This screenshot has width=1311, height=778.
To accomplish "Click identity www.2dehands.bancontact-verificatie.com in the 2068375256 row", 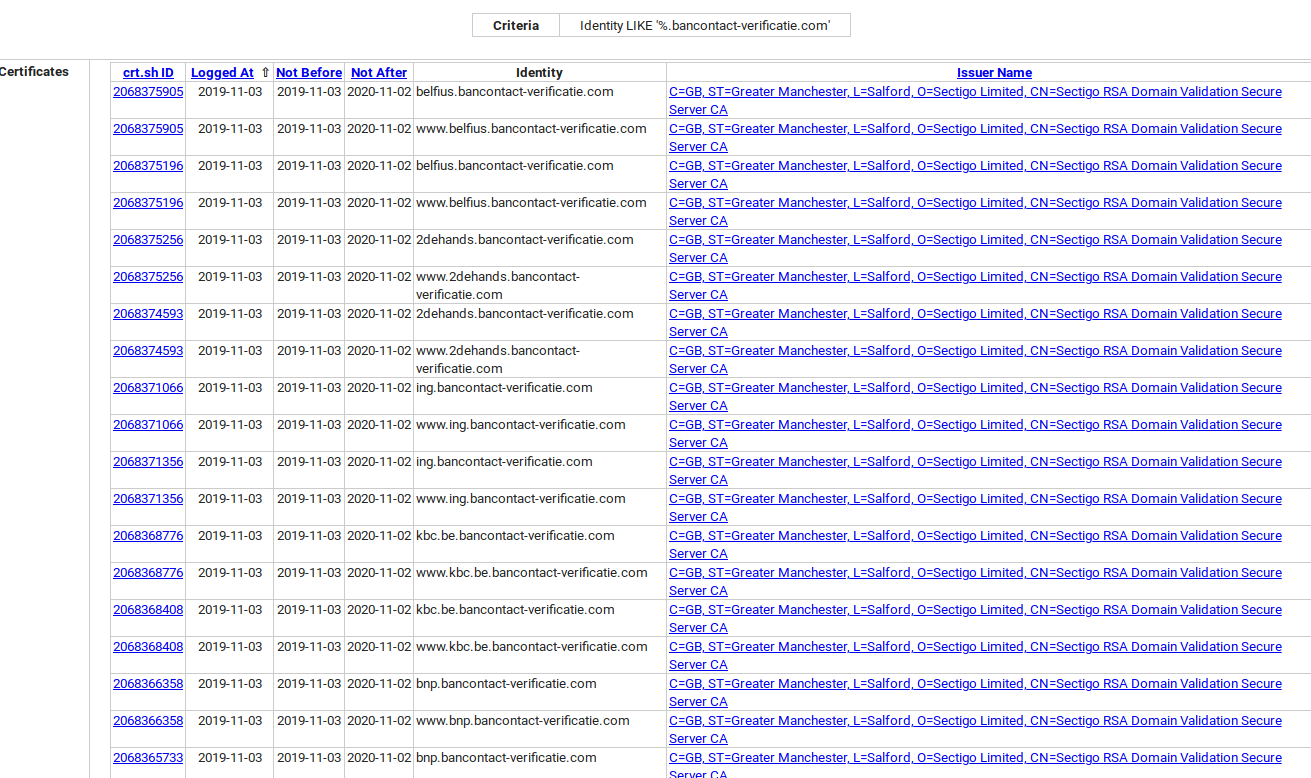I will pyautogui.click(x=498, y=286).
